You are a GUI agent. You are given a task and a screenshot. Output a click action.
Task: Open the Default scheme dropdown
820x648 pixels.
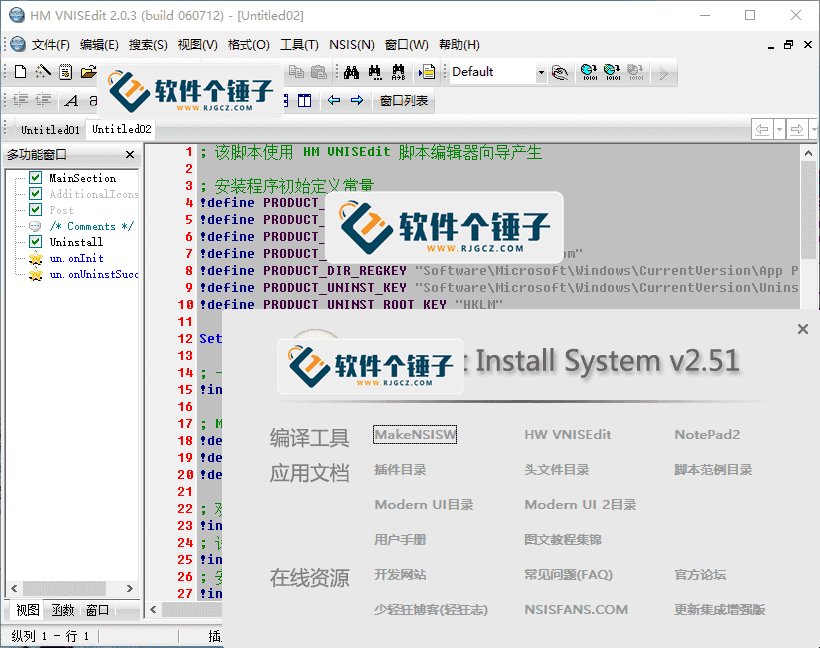point(541,71)
